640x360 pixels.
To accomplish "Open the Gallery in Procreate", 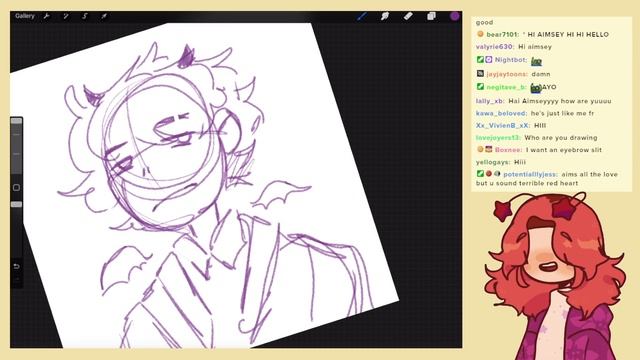I will pyautogui.click(x=24, y=16).
